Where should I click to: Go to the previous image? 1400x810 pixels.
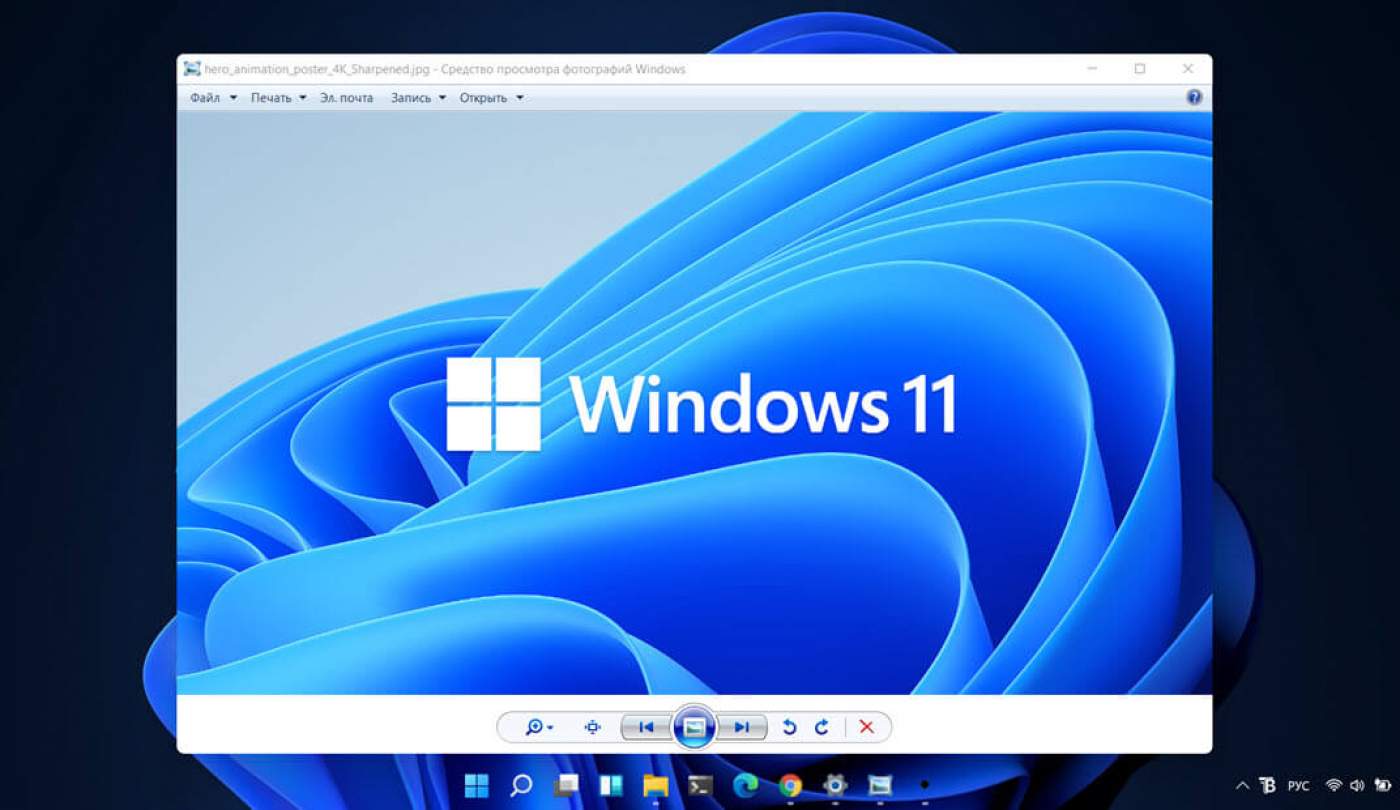pyautogui.click(x=646, y=727)
